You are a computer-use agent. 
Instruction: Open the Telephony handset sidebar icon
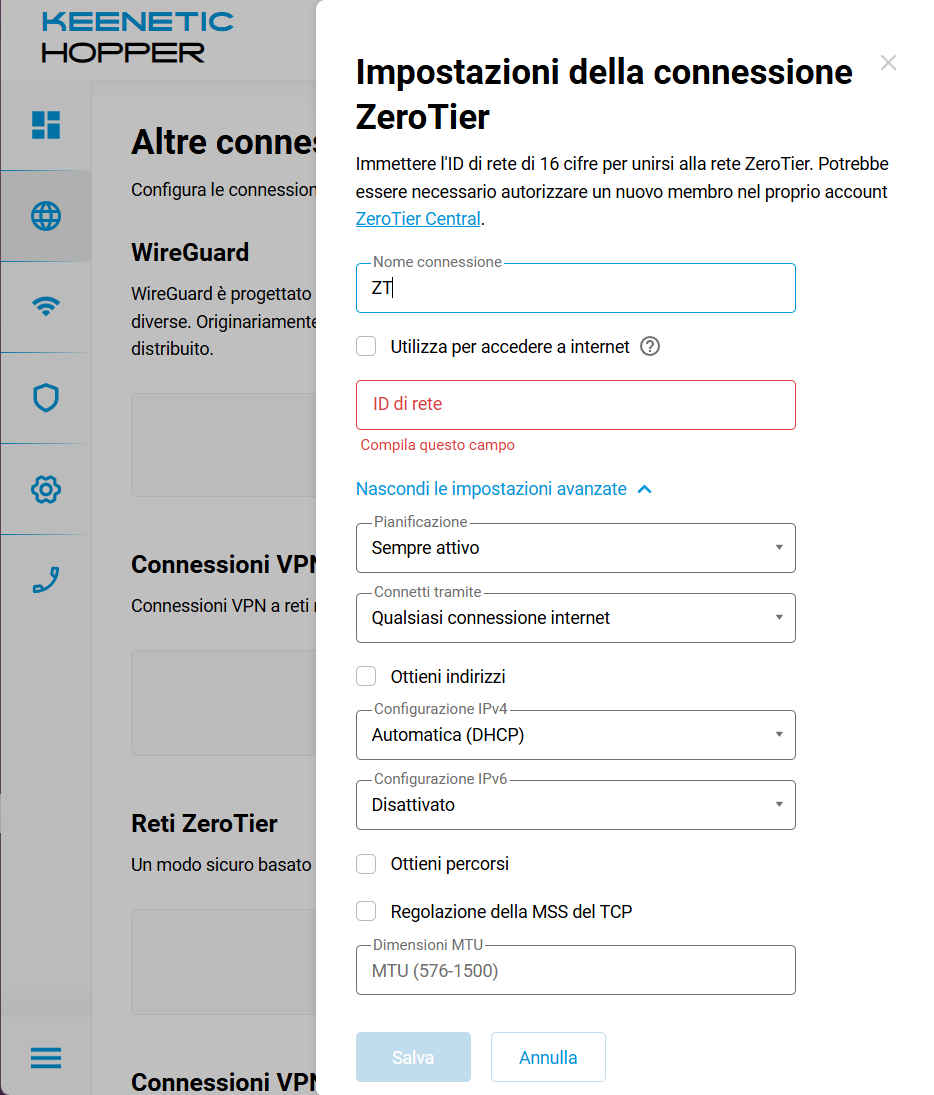click(46, 580)
